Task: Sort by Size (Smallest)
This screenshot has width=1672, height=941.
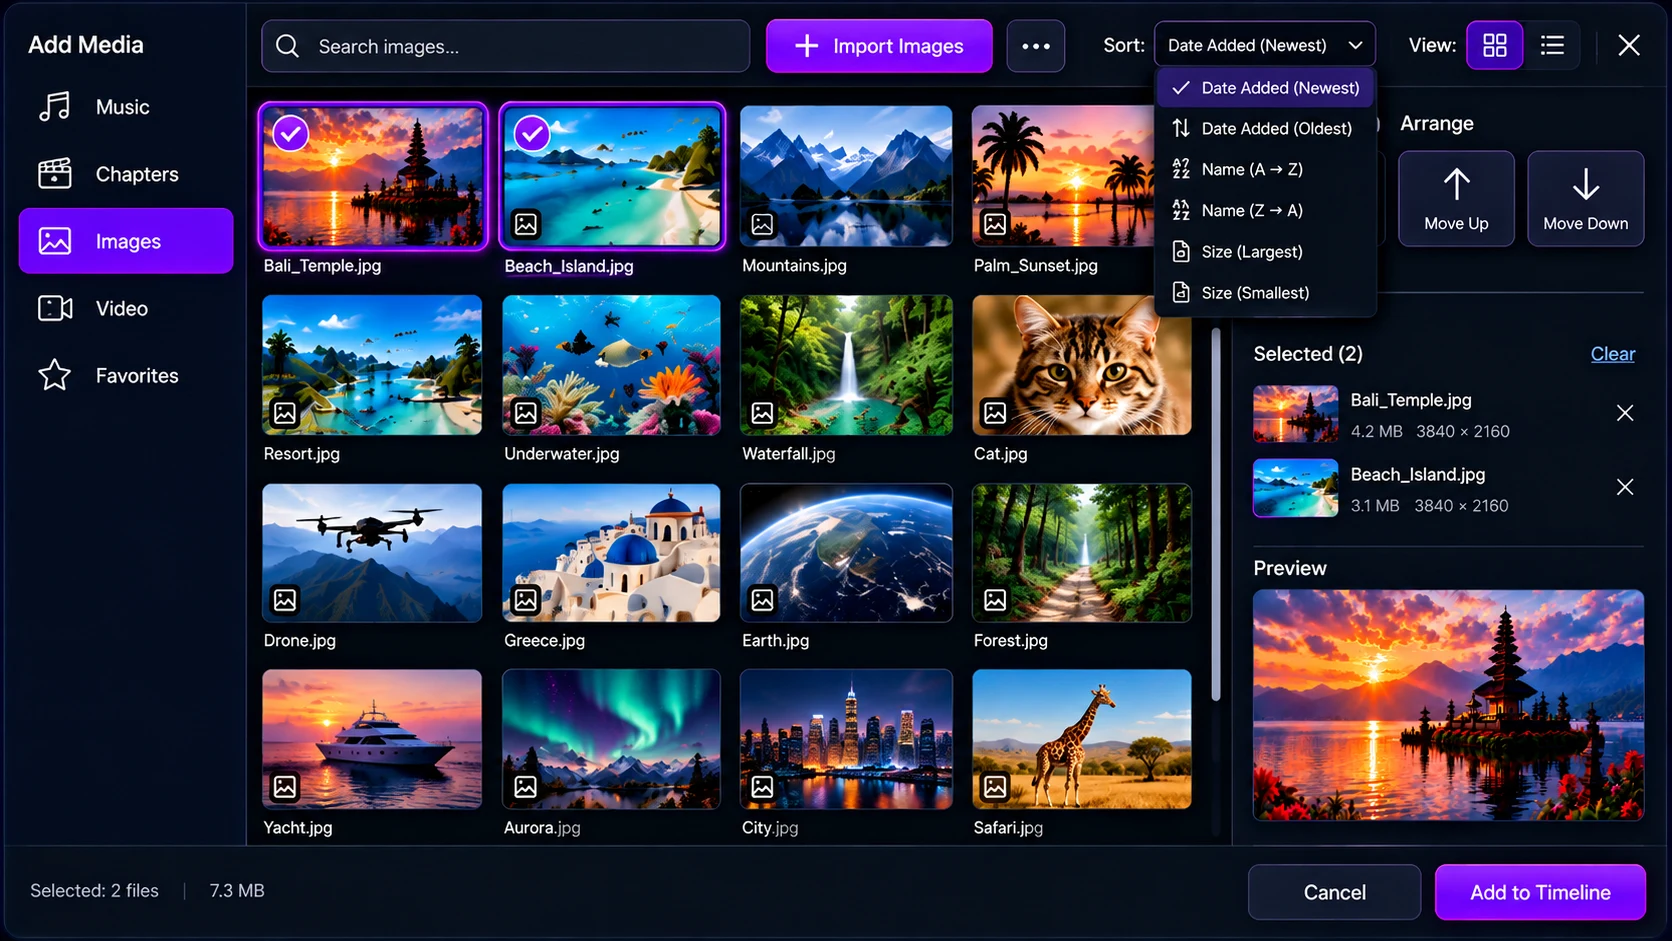Action: tap(1265, 292)
